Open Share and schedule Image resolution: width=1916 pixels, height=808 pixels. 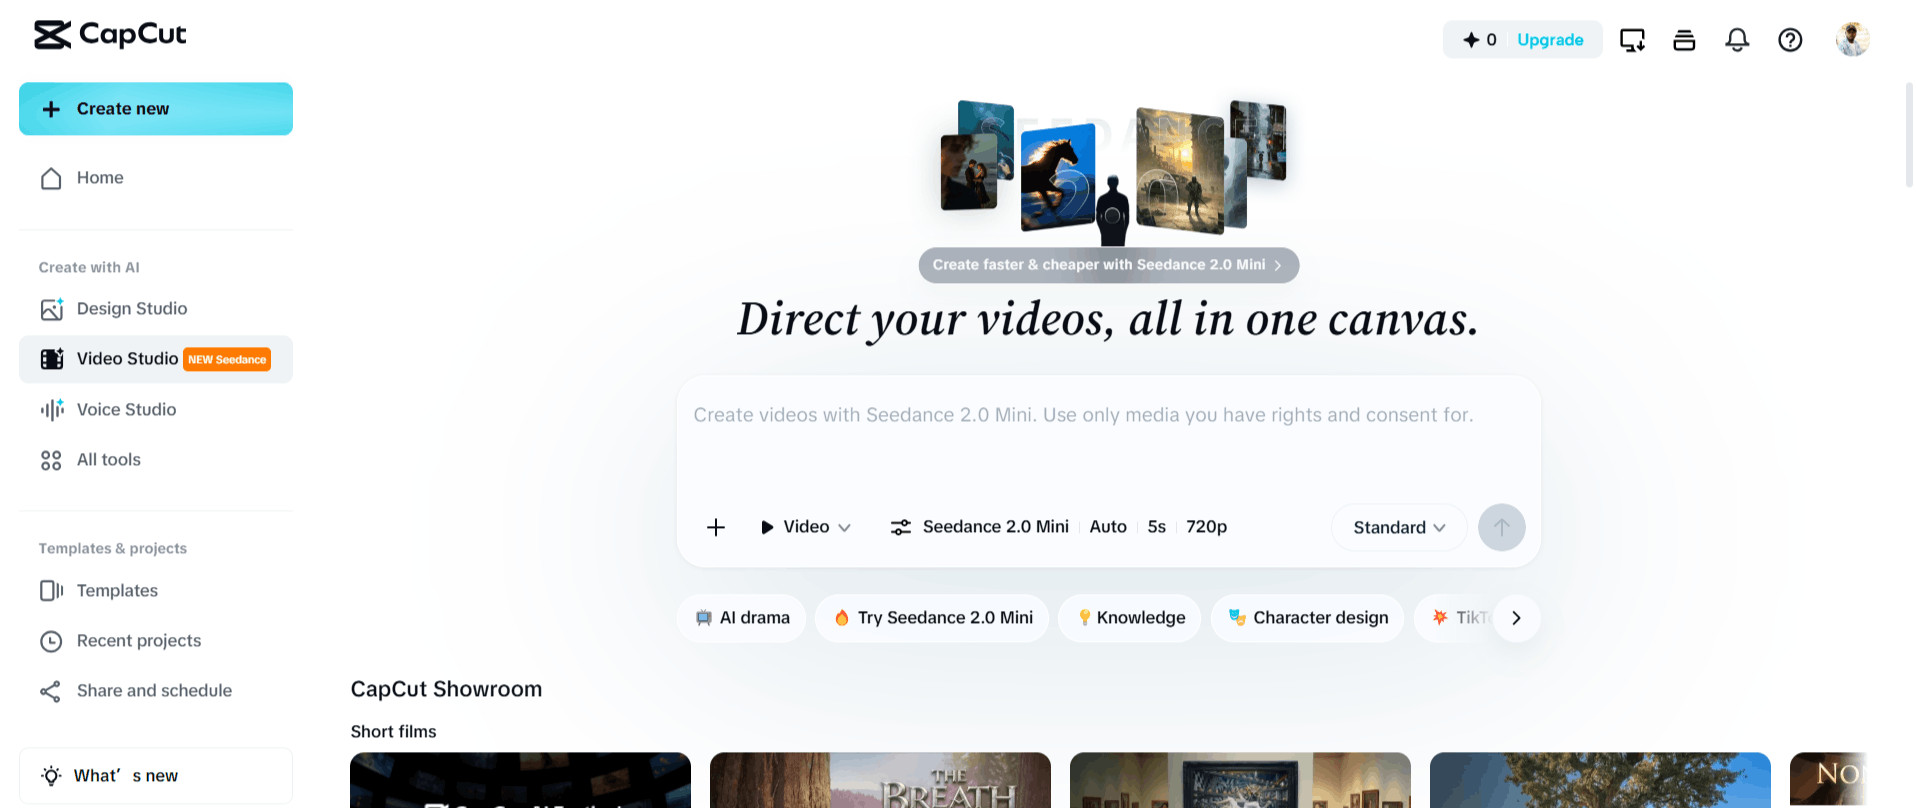click(x=156, y=691)
